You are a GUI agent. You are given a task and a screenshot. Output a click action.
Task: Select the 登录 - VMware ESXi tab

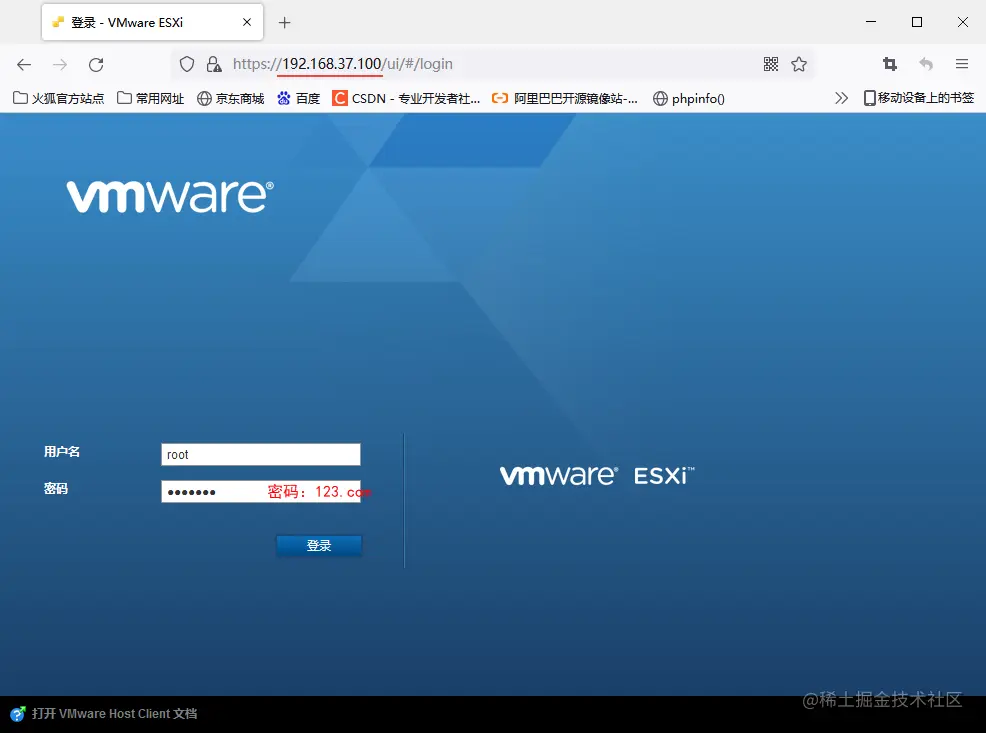[x=152, y=23]
